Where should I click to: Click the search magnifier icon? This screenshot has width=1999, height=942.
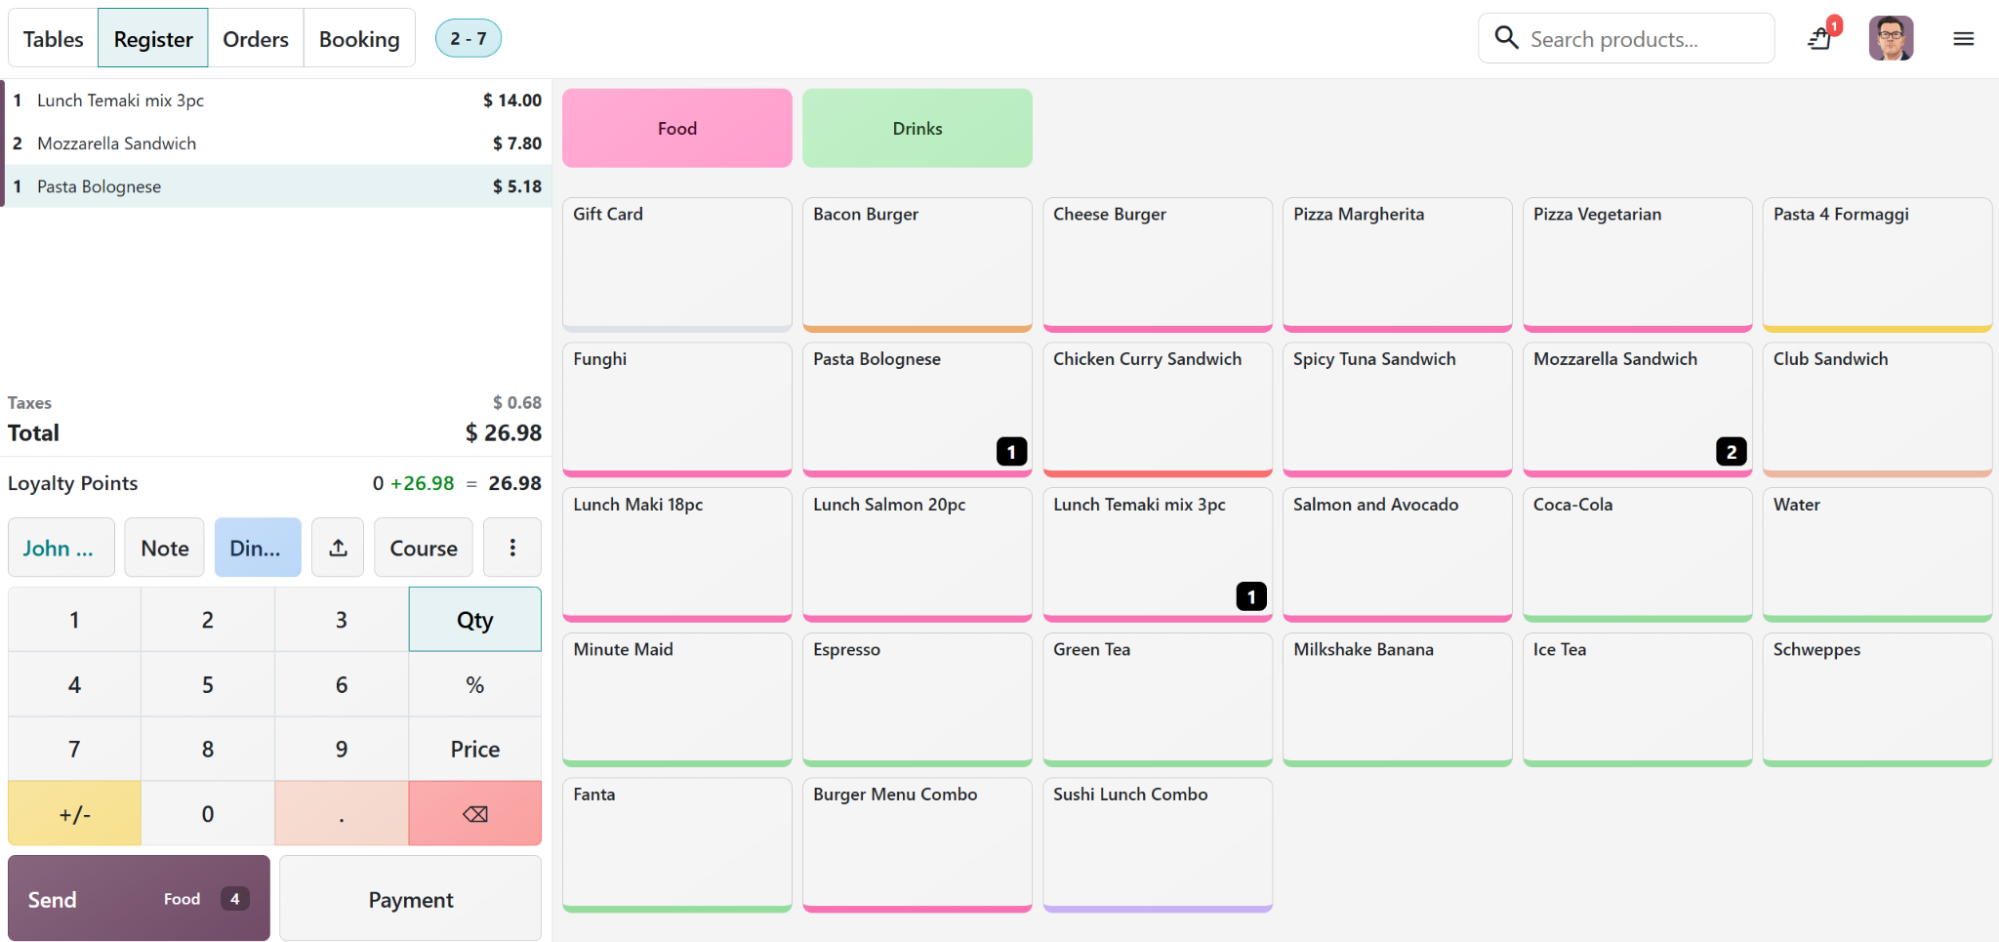tap(1506, 38)
